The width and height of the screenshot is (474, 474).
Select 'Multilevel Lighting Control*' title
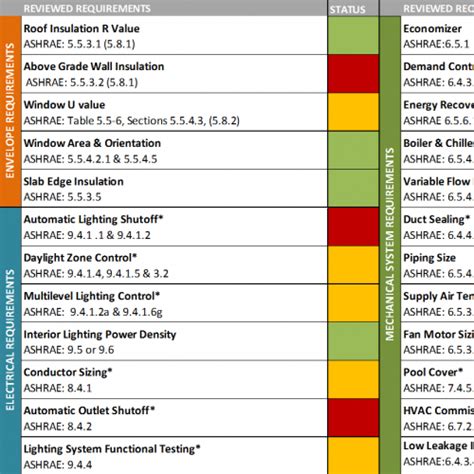click(x=92, y=296)
